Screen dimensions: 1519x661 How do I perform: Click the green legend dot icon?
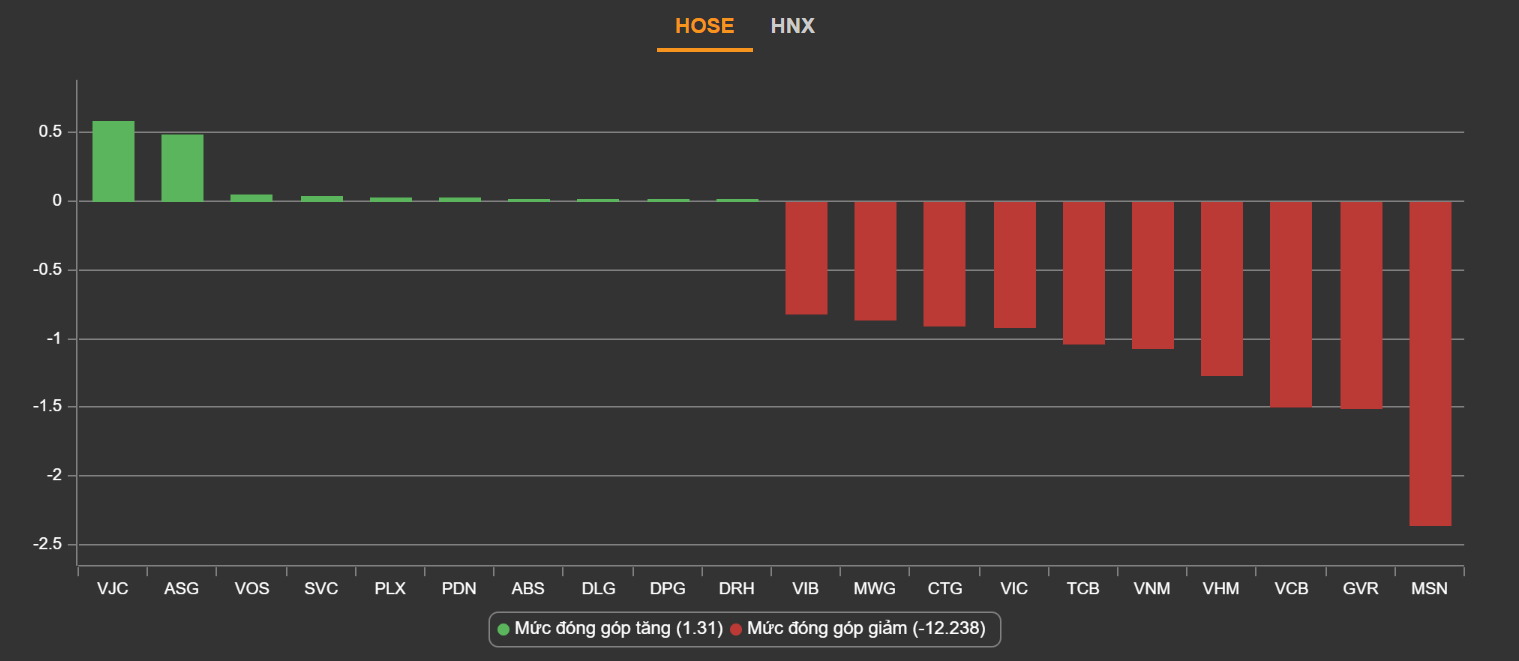click(x=504, y=629)
